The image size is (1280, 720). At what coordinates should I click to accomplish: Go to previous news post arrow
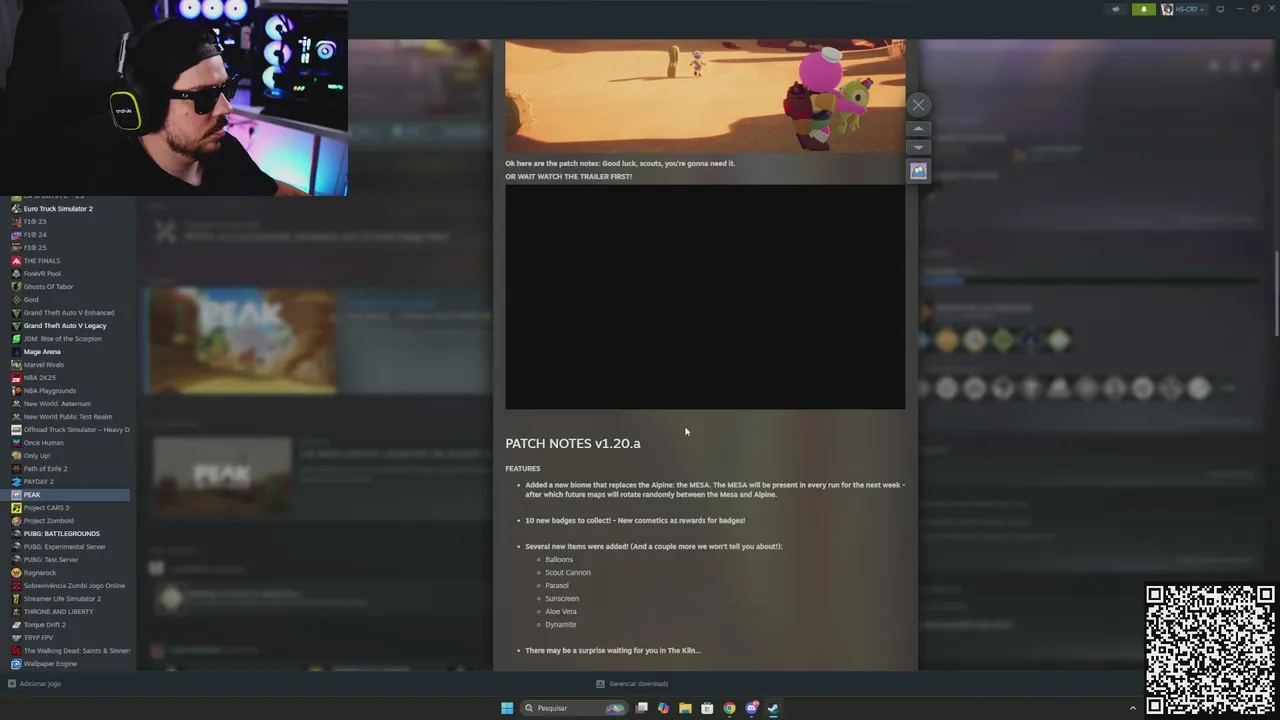pos(918,129)
